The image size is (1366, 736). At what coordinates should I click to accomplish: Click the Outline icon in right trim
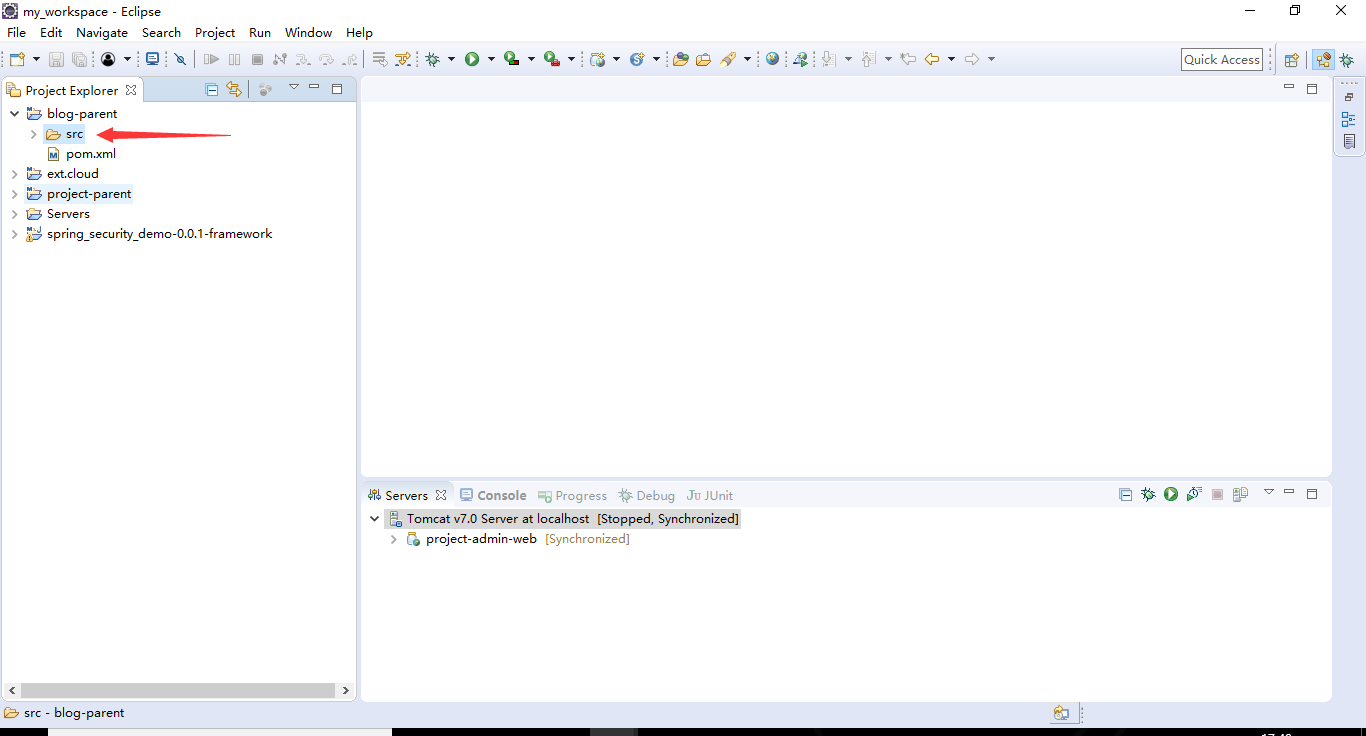point(1349,119)
